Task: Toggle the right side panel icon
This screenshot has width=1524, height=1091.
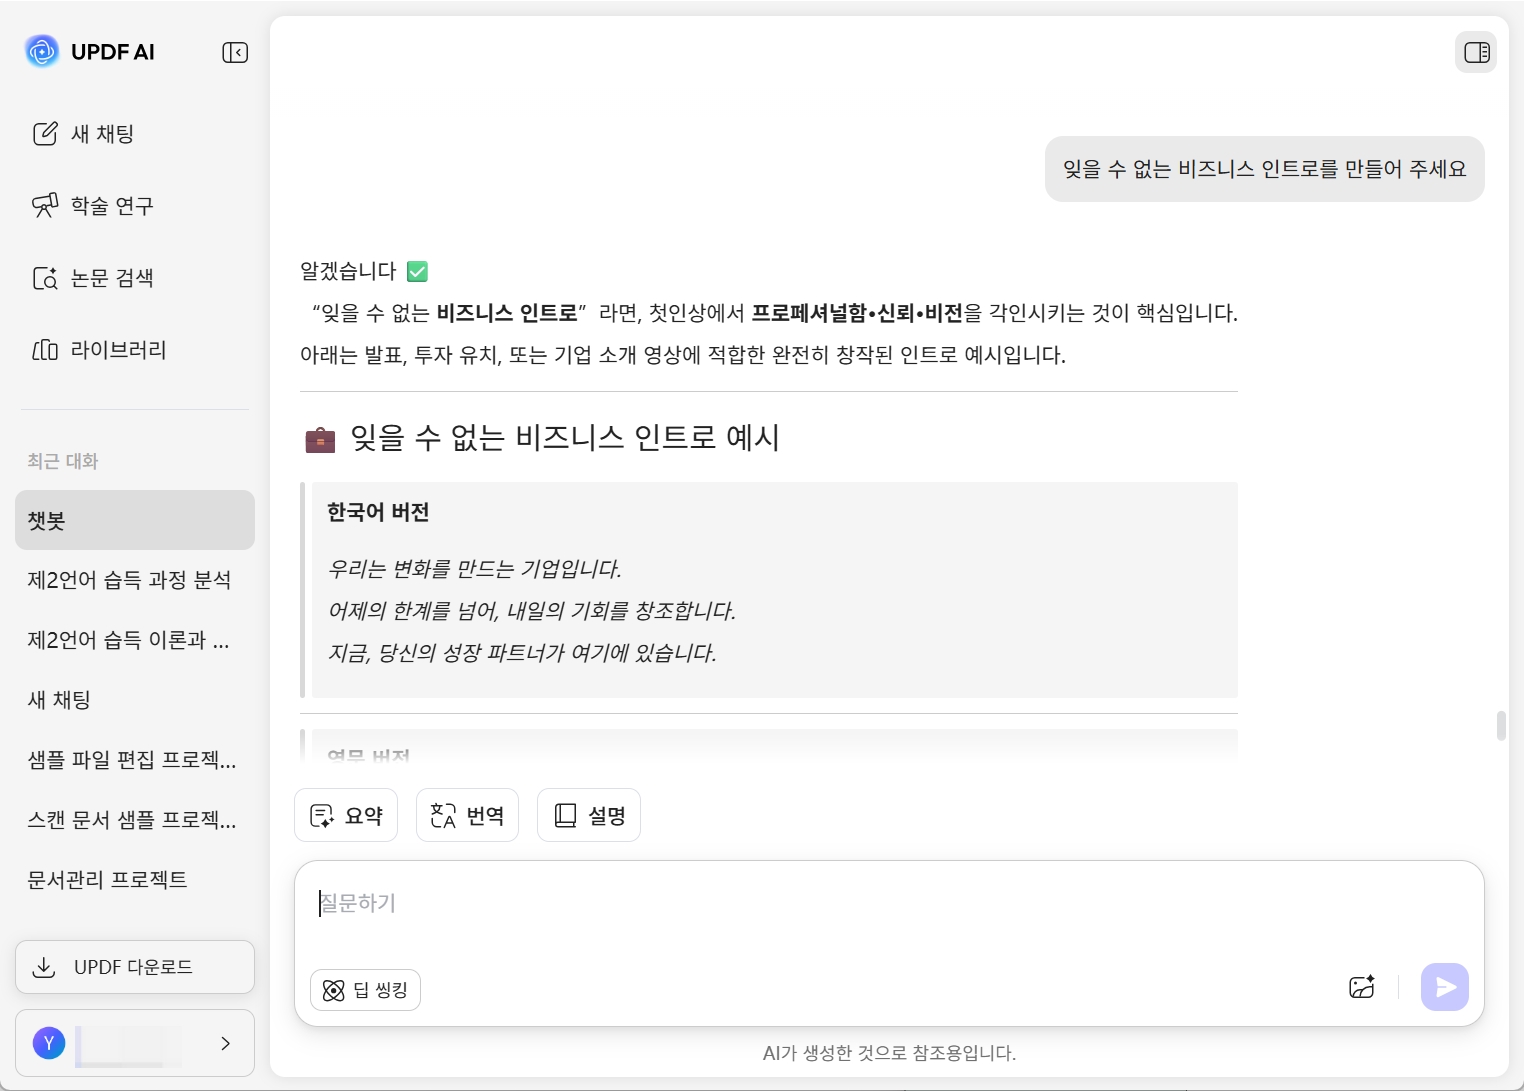Action: (1476, 52)
